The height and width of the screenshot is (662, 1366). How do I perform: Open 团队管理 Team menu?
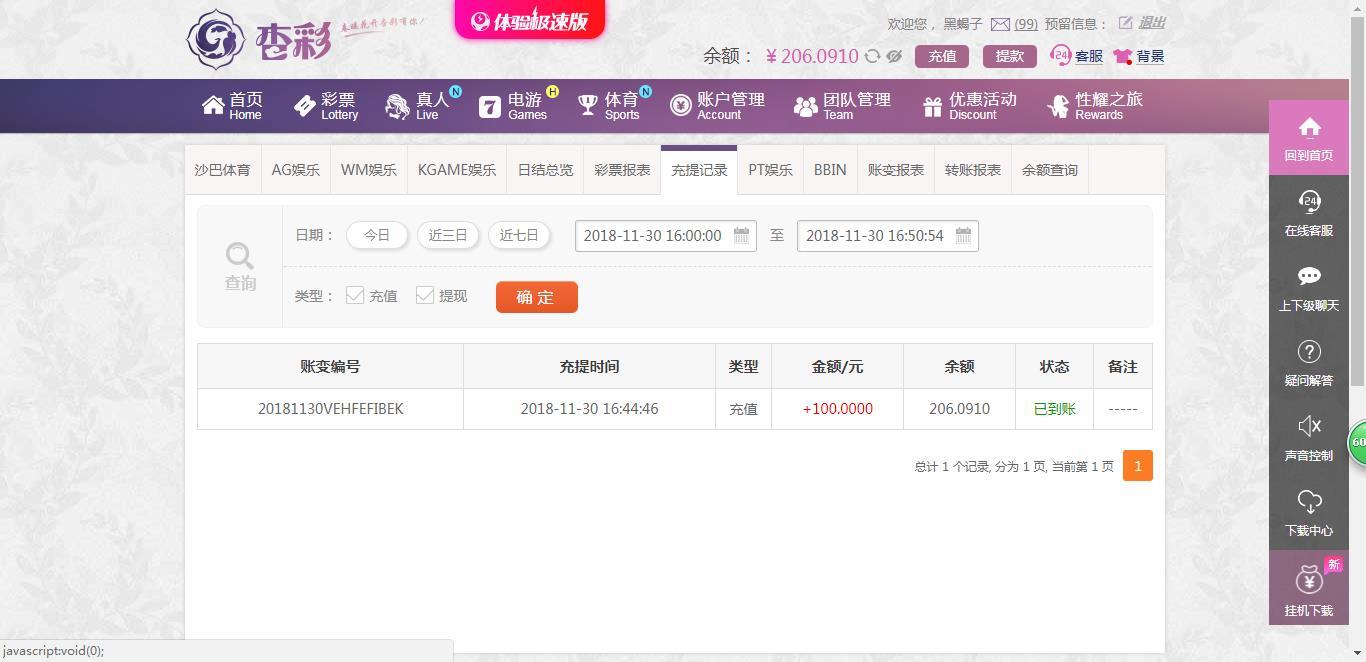(x=842, y=106)
